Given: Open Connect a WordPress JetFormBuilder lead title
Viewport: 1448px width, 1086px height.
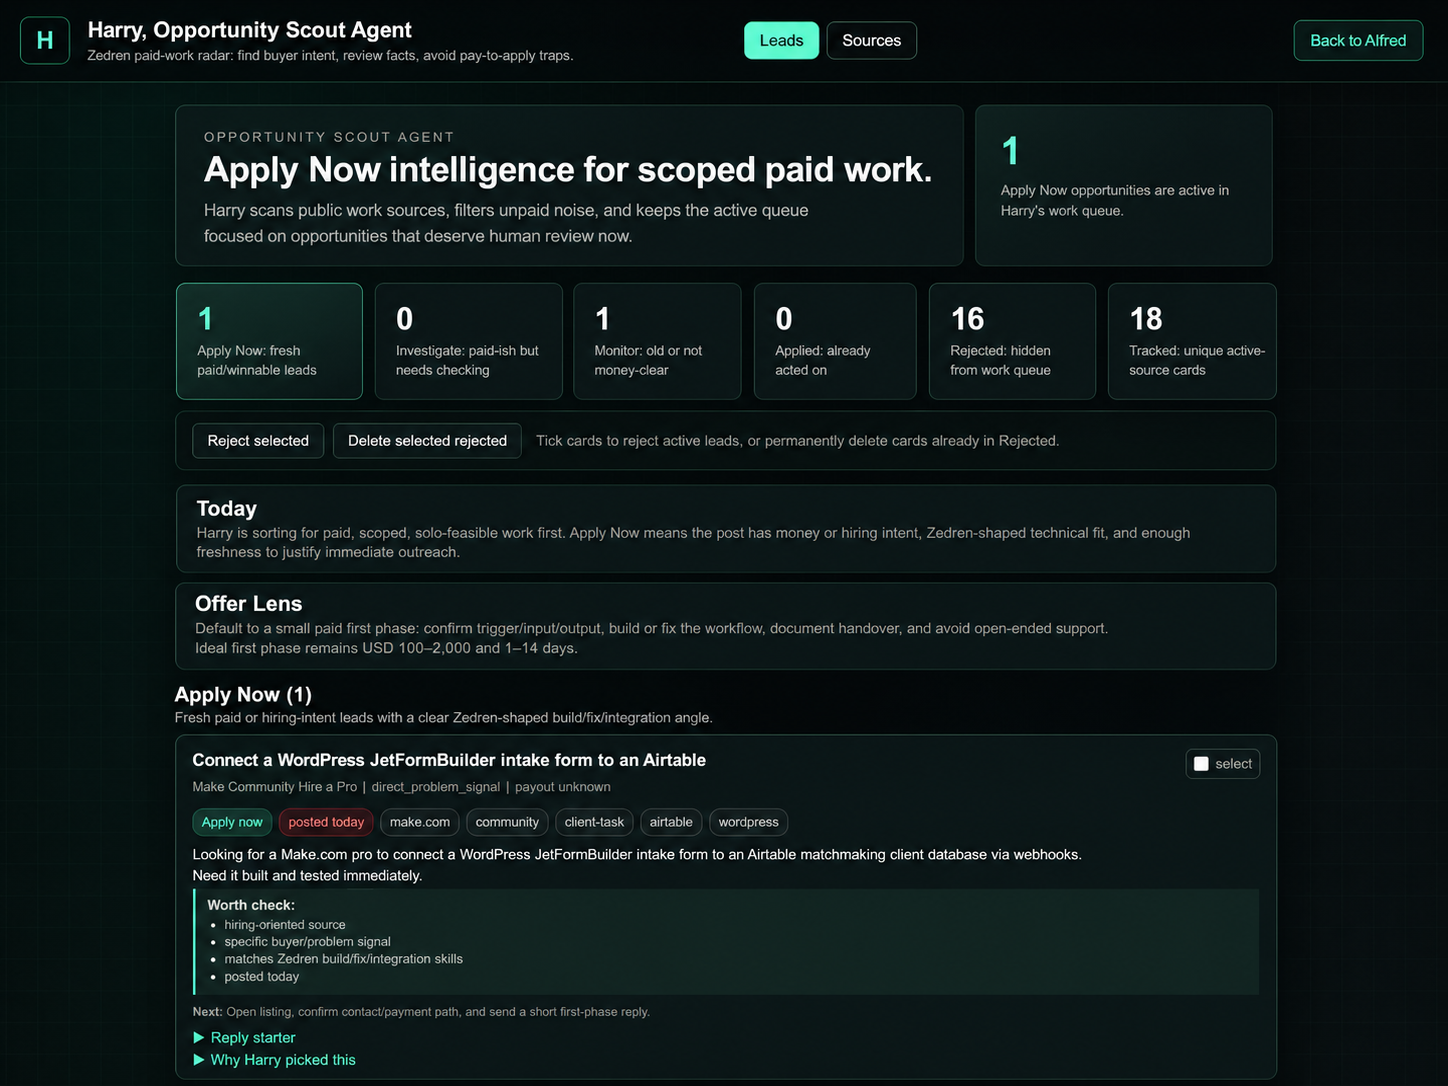Looking at the screenshot, I should [x=449, y=760].
